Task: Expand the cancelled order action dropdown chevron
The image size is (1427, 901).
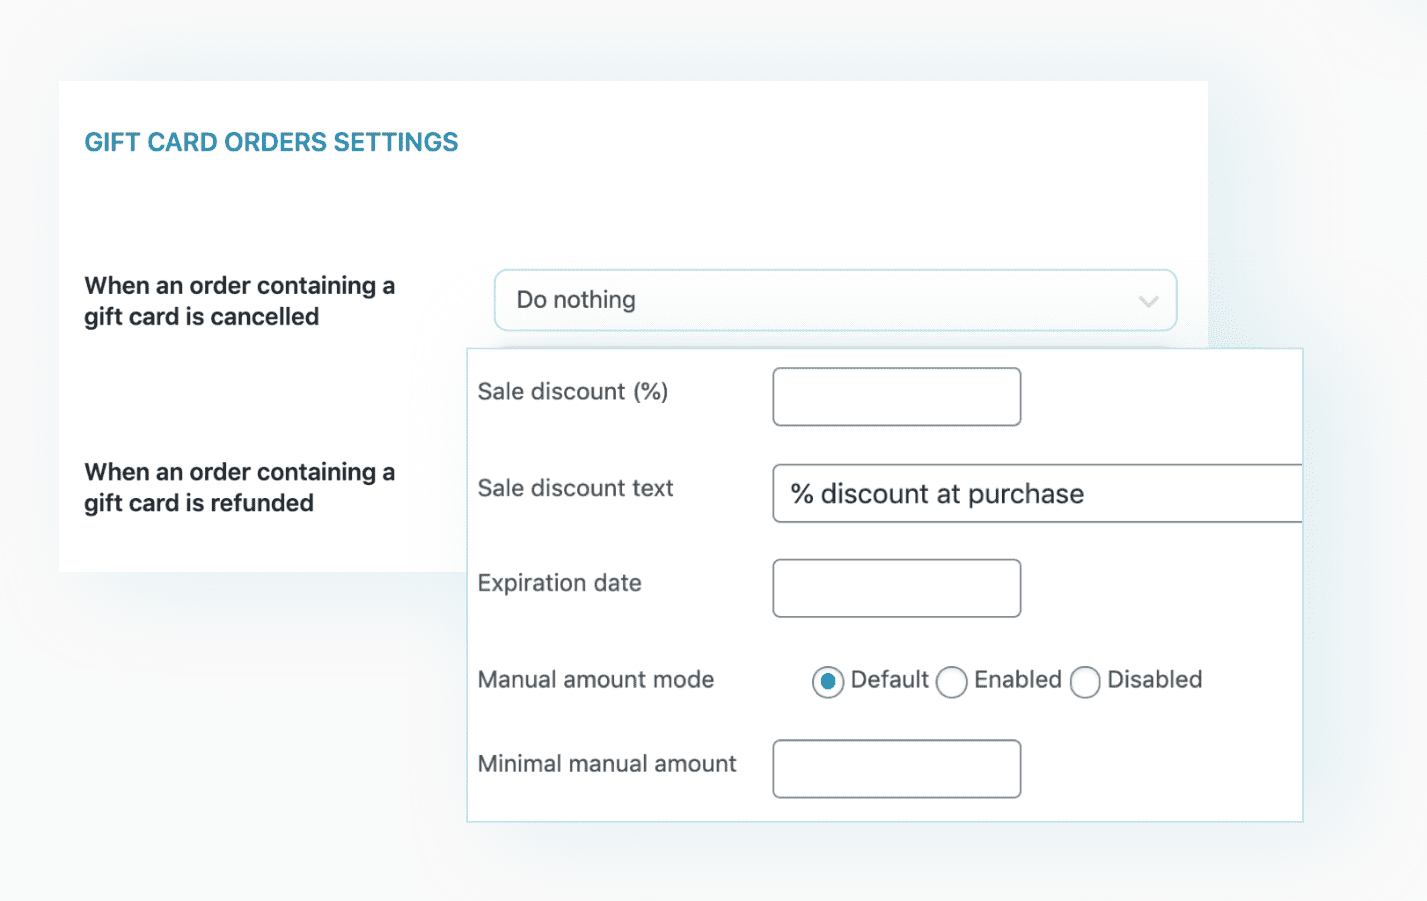Action: (x=1147, y=301)
